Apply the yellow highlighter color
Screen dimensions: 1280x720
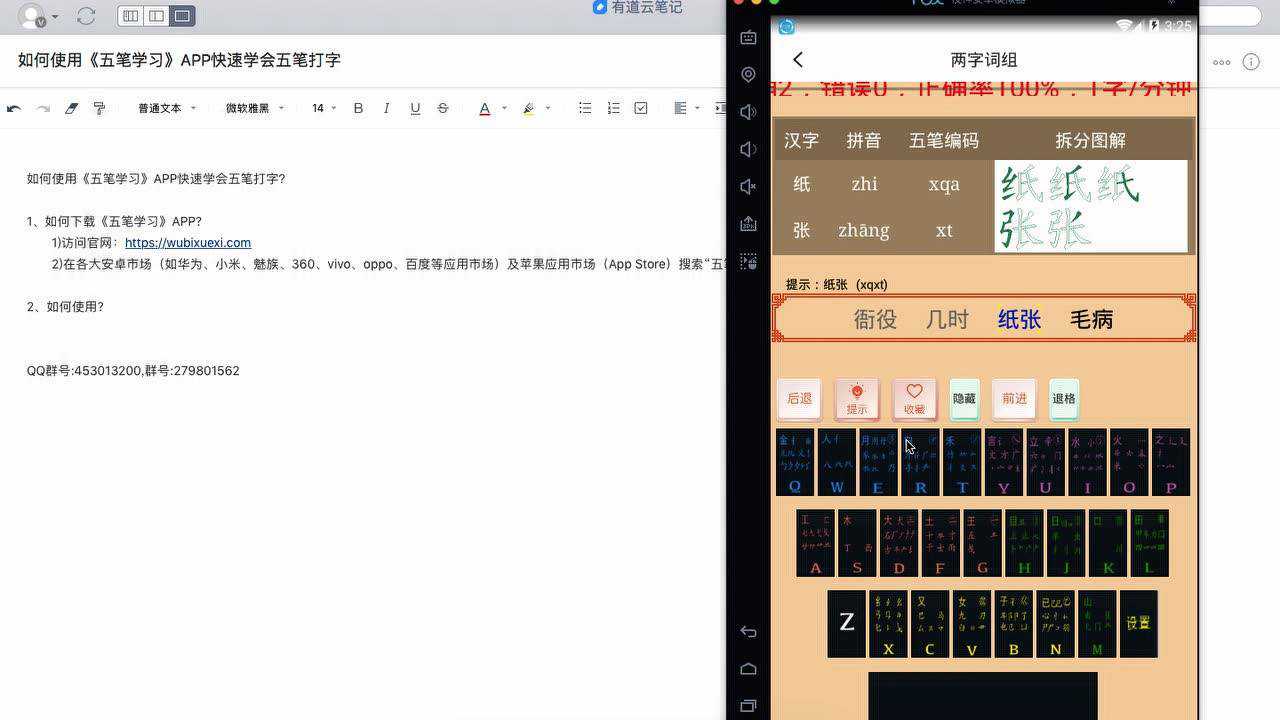[x=530, y=108]
